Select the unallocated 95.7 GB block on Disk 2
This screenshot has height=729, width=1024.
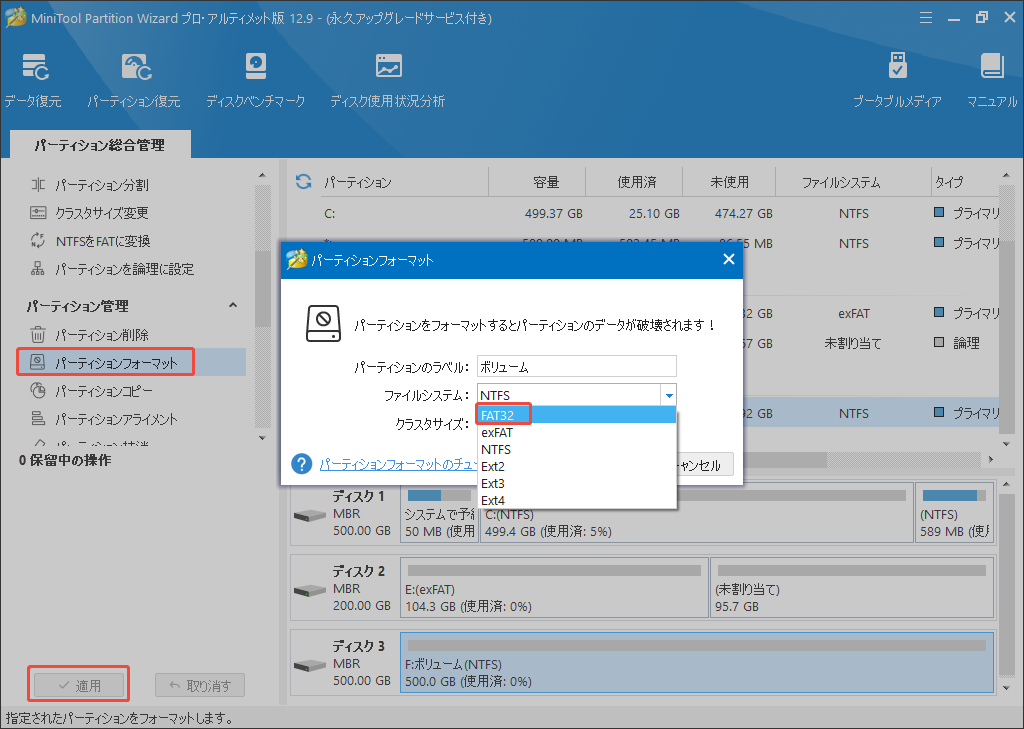[852, 588]
